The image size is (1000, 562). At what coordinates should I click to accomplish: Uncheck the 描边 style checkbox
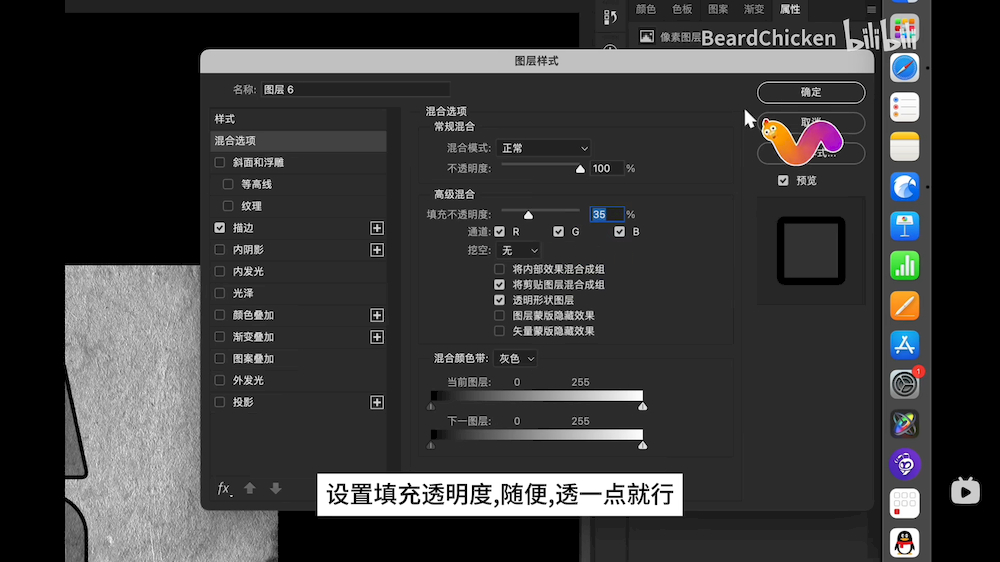coord(219,228)
